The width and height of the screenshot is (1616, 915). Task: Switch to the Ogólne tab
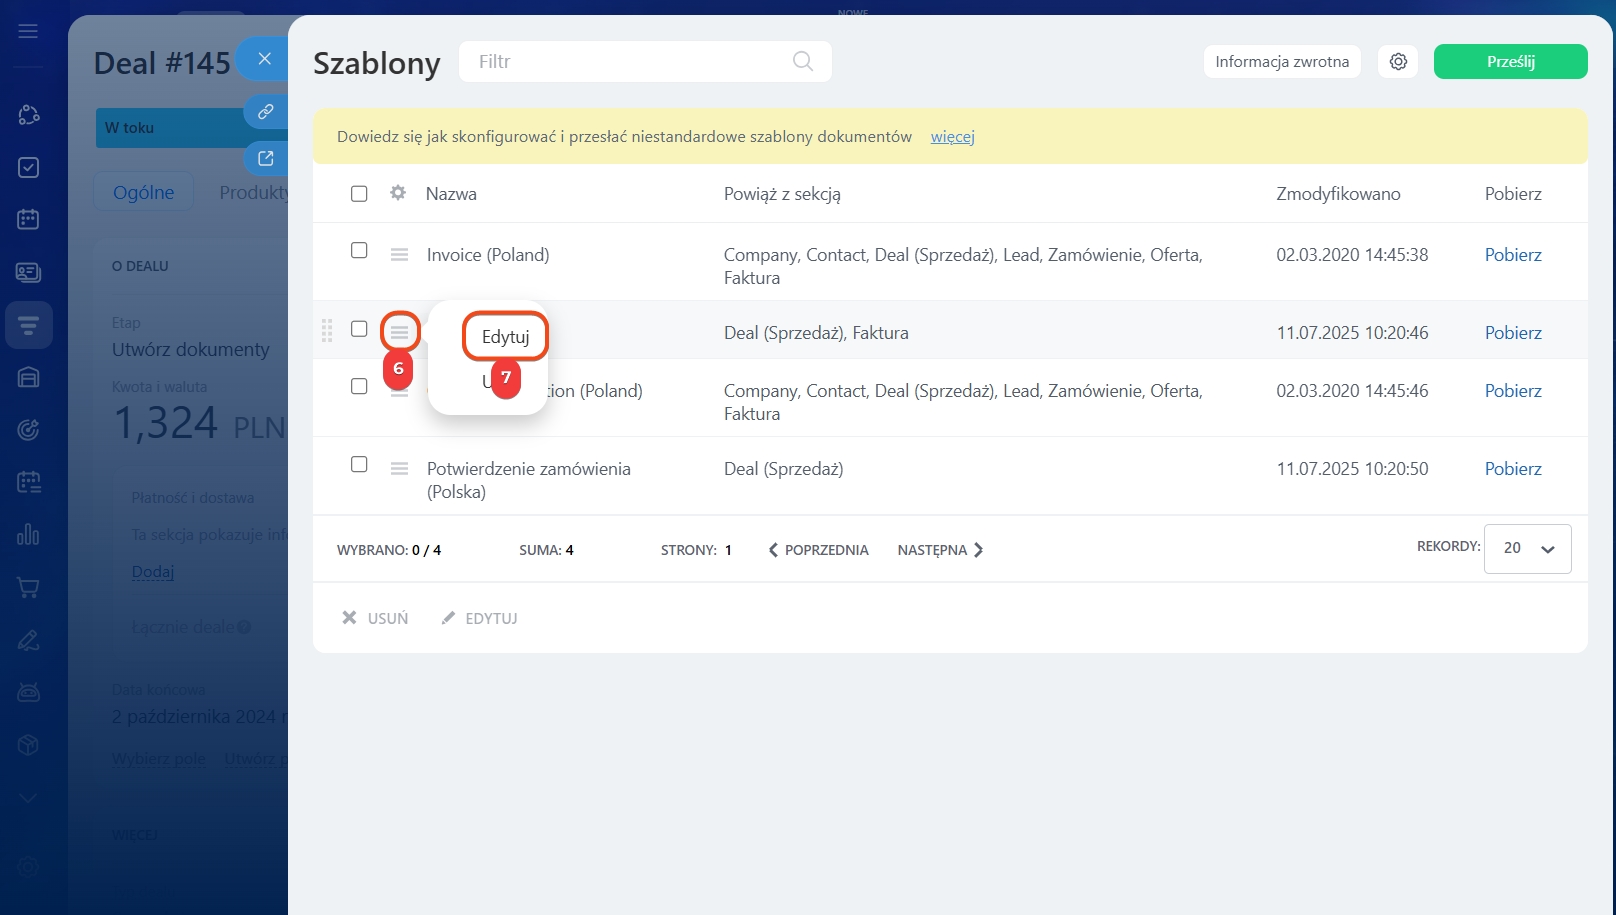(143, 192)
